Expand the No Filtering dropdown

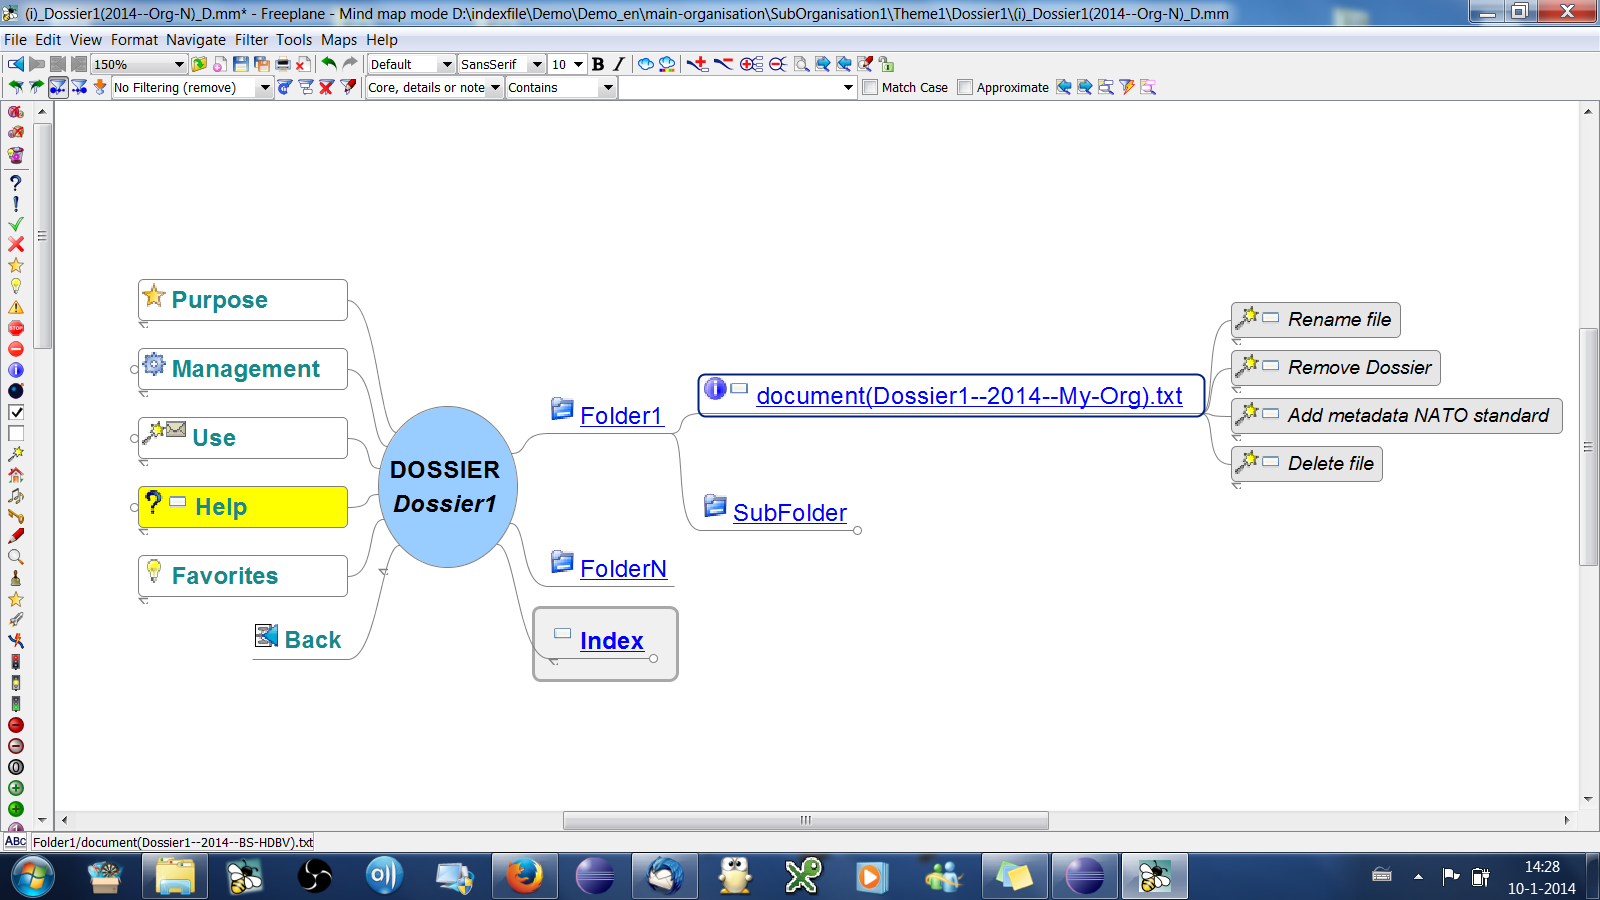265,87
